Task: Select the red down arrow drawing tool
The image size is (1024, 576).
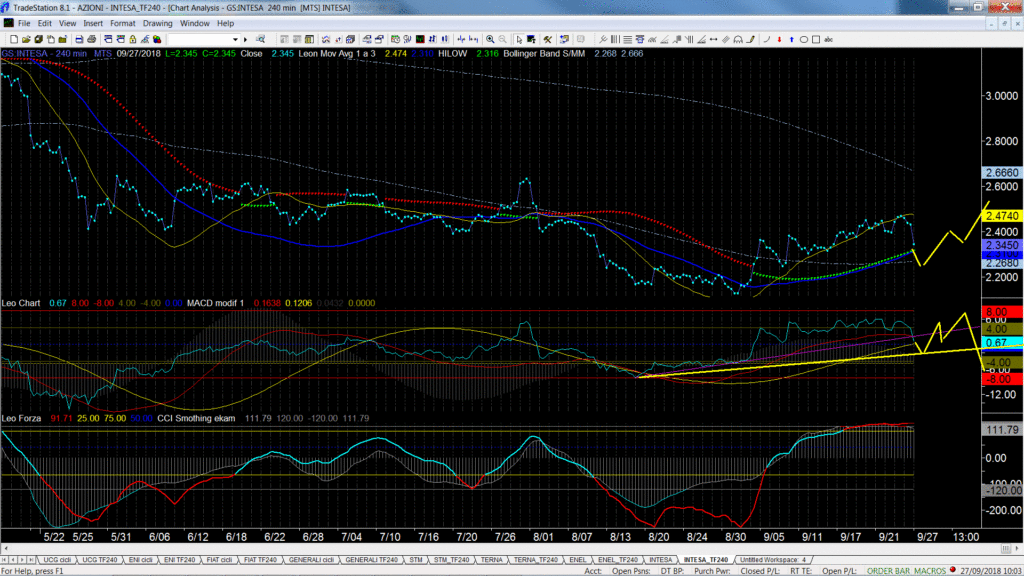Action: click(779, 40)
